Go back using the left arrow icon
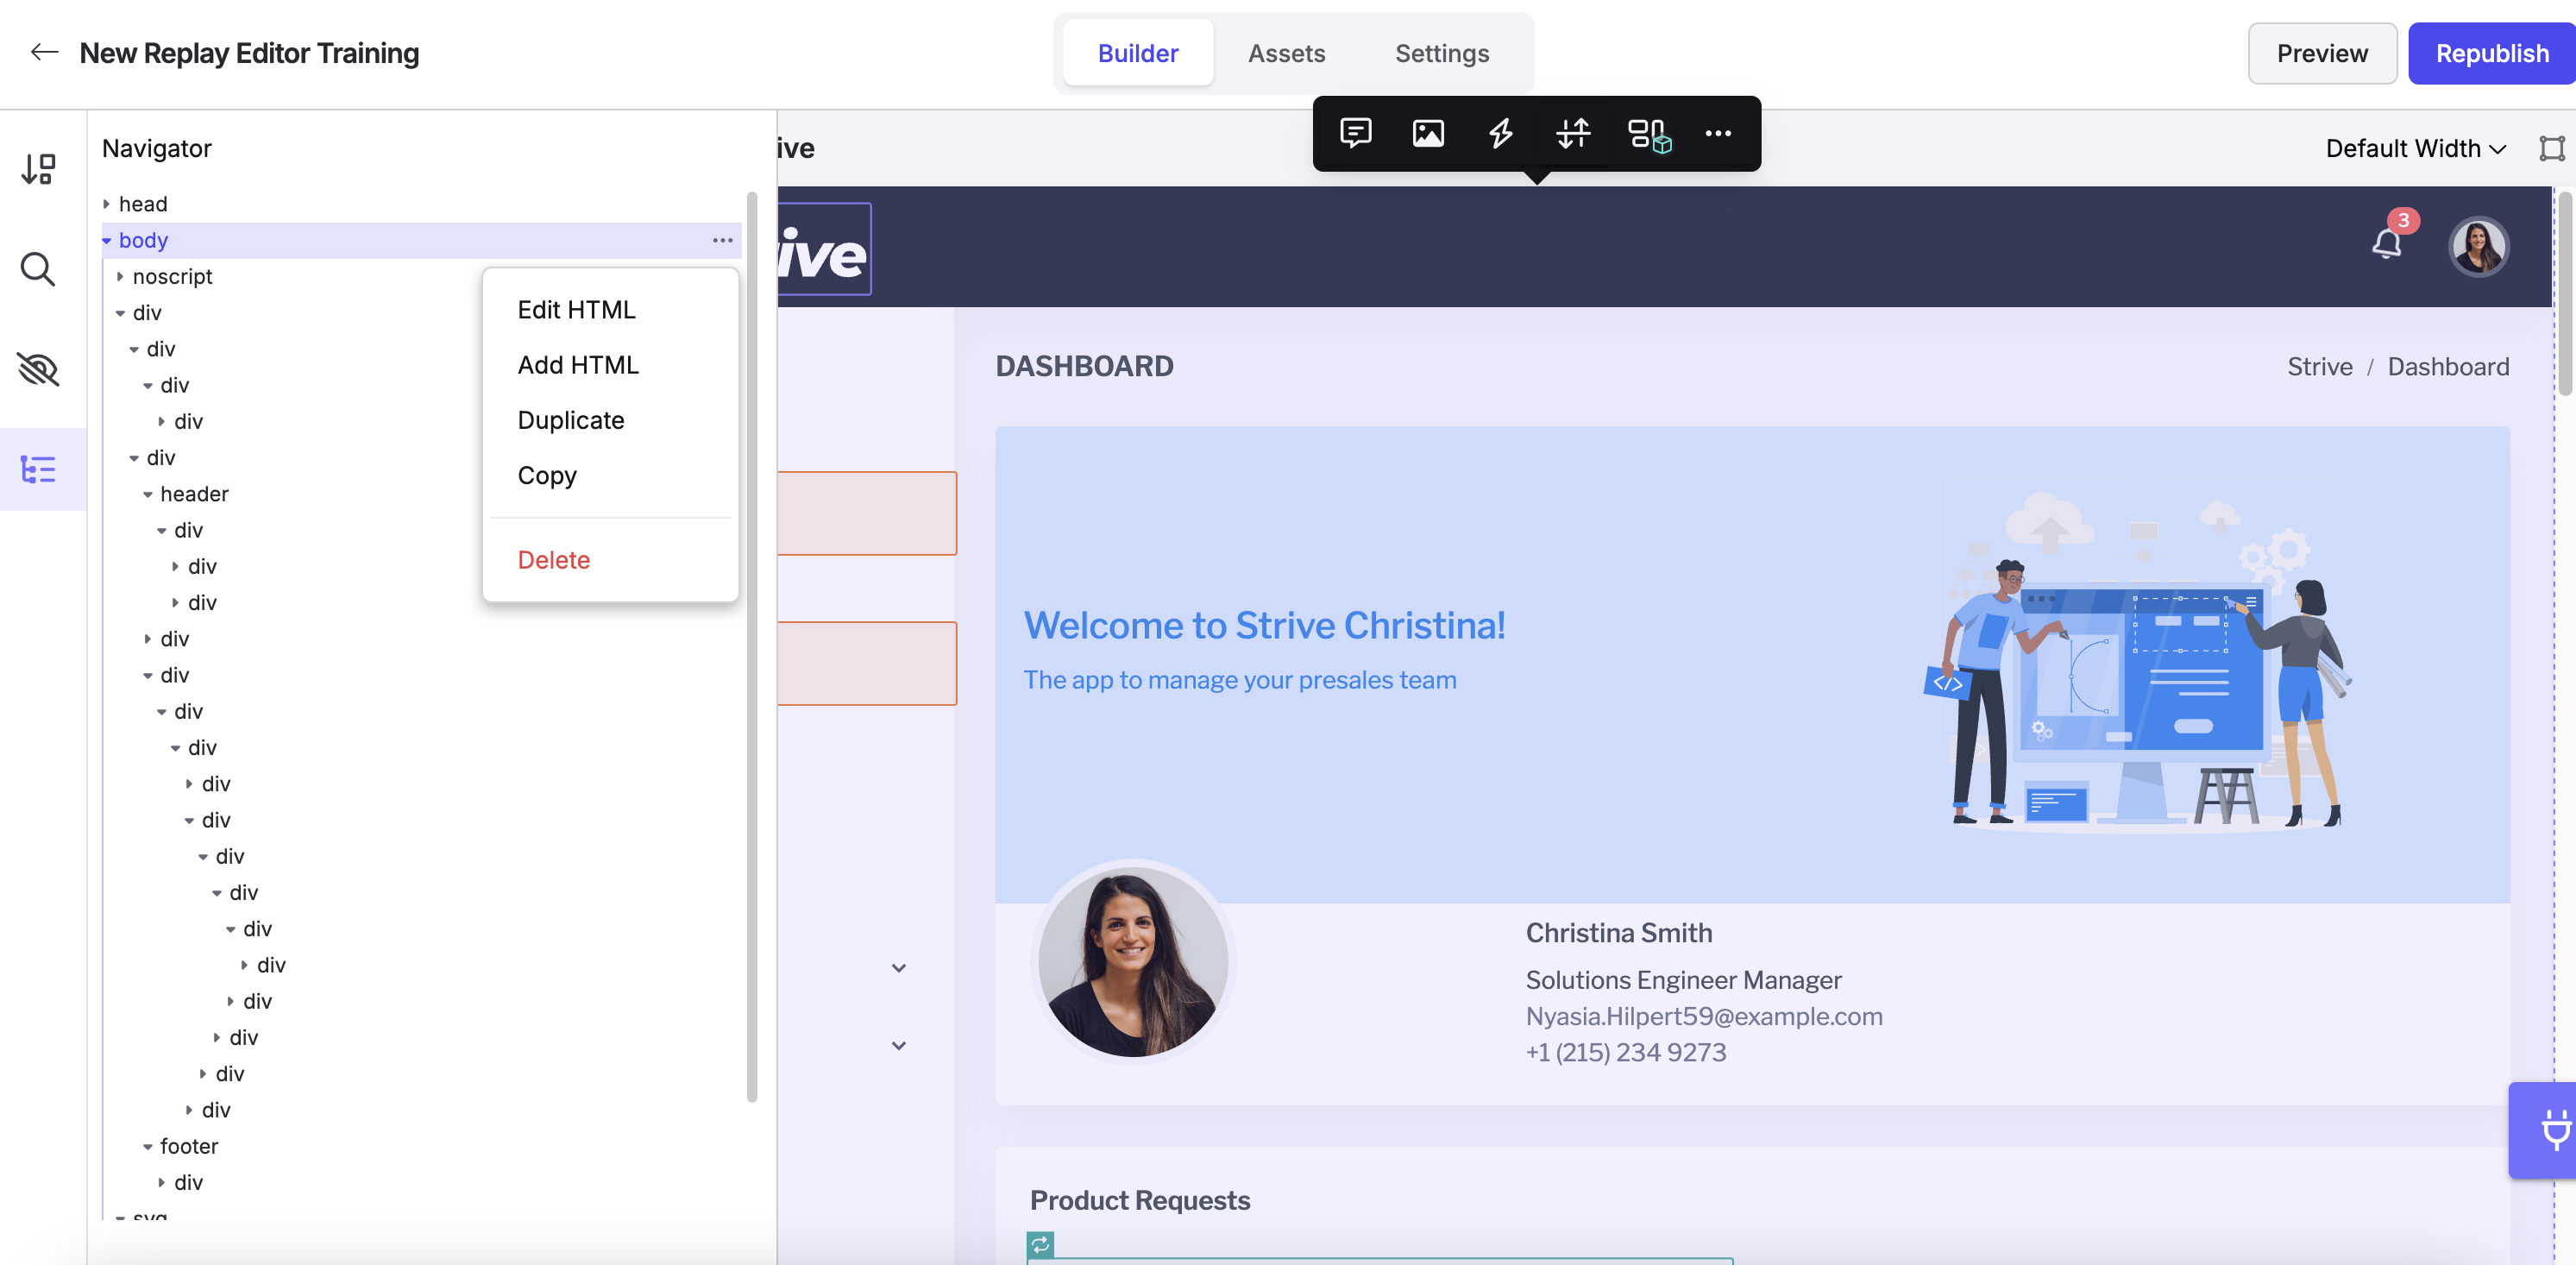The width and height of the screenshot is (2576, 1265). pos(44,52)
